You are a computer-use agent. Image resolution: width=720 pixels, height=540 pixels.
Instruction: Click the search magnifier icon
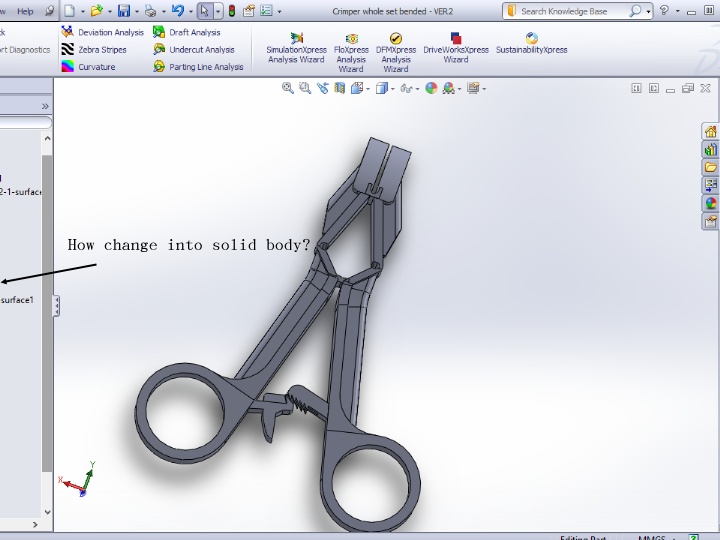tap(635, 11)
